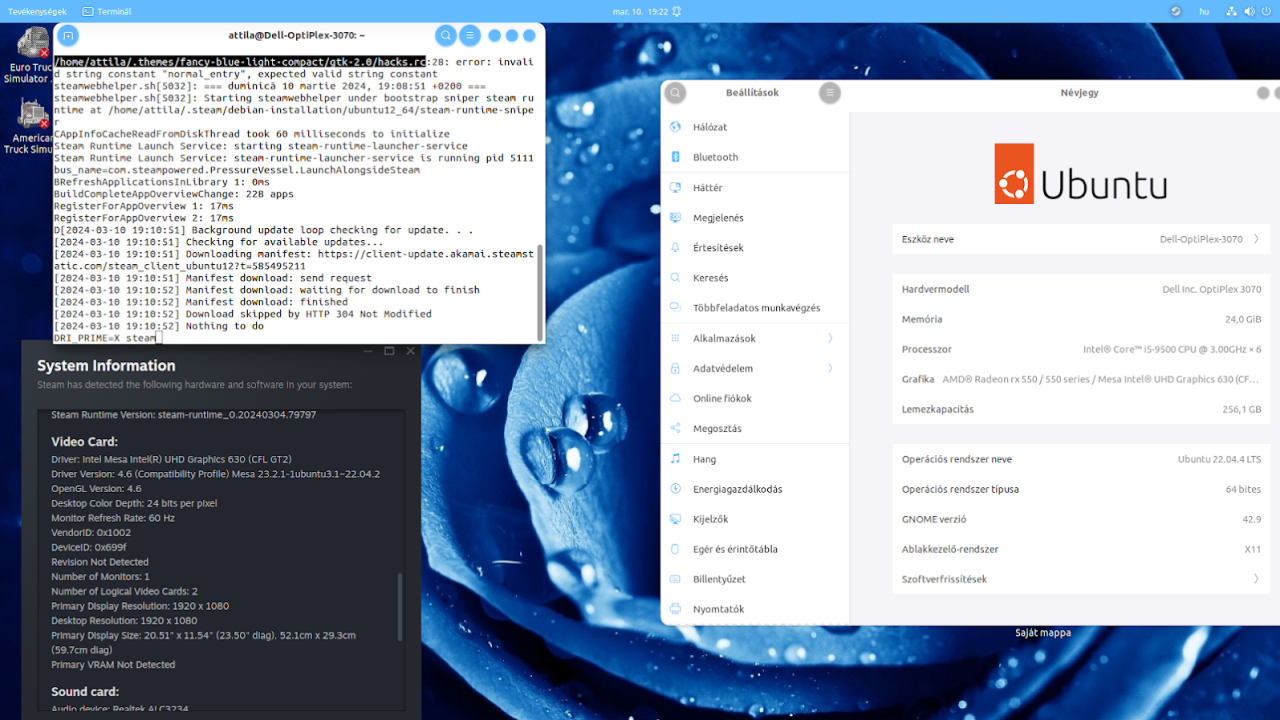This screenshot has height=720, width=1280.
Task: Open the Beállítások hamburger menu
Action: click(x=829, y=93)
